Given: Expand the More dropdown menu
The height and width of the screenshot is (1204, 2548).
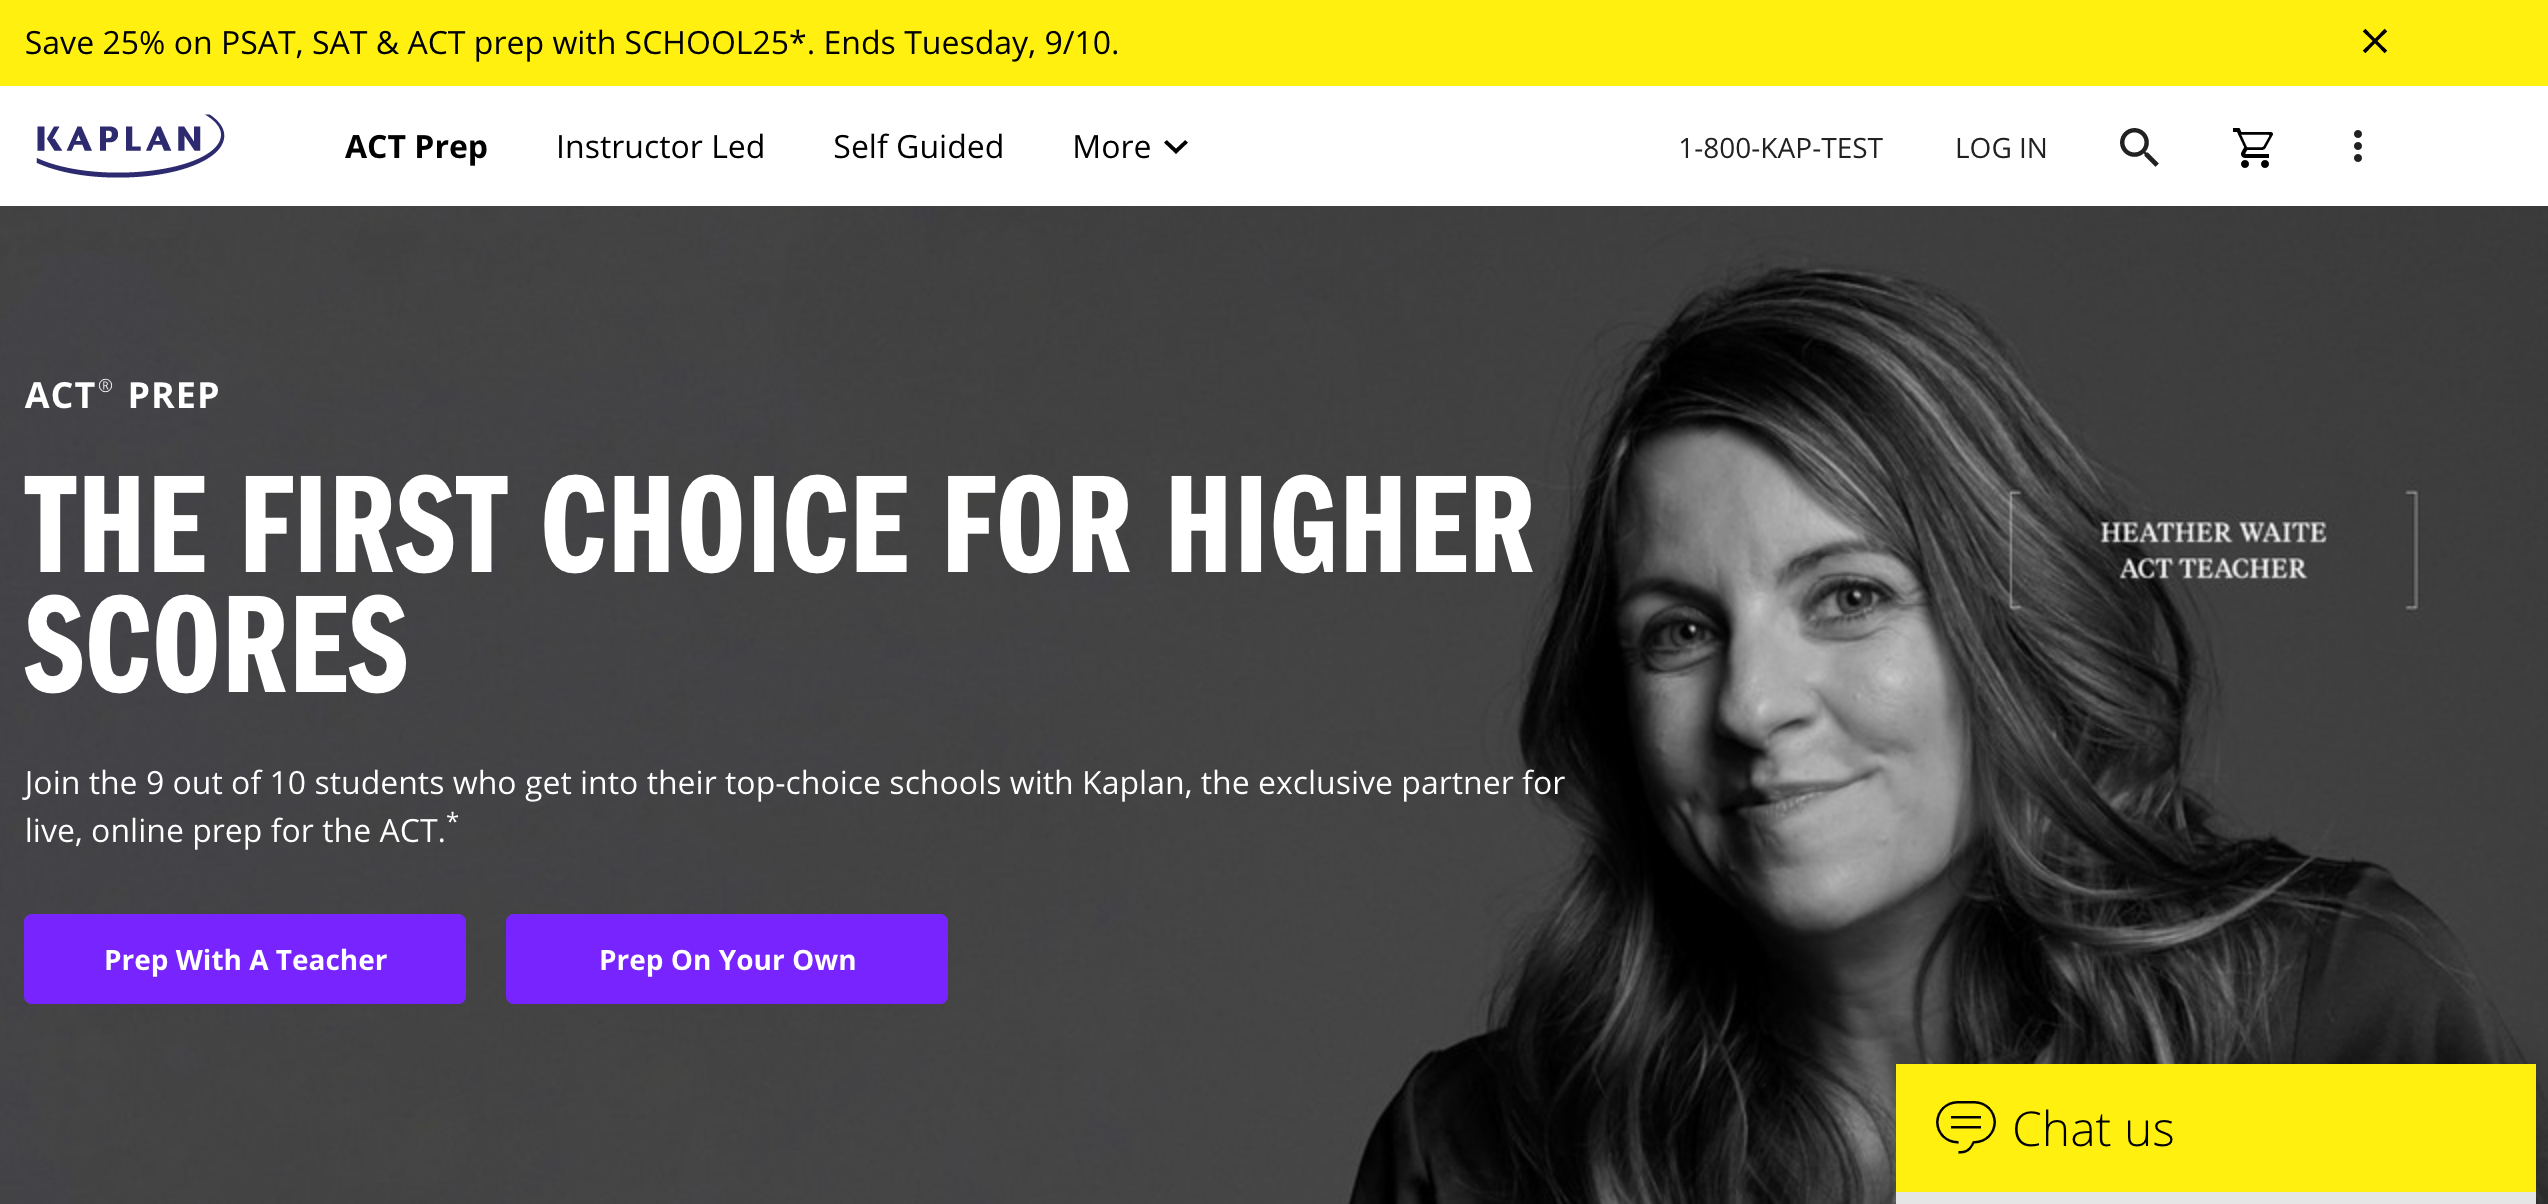Looking at the screenshot, I should pos(1130,147).
